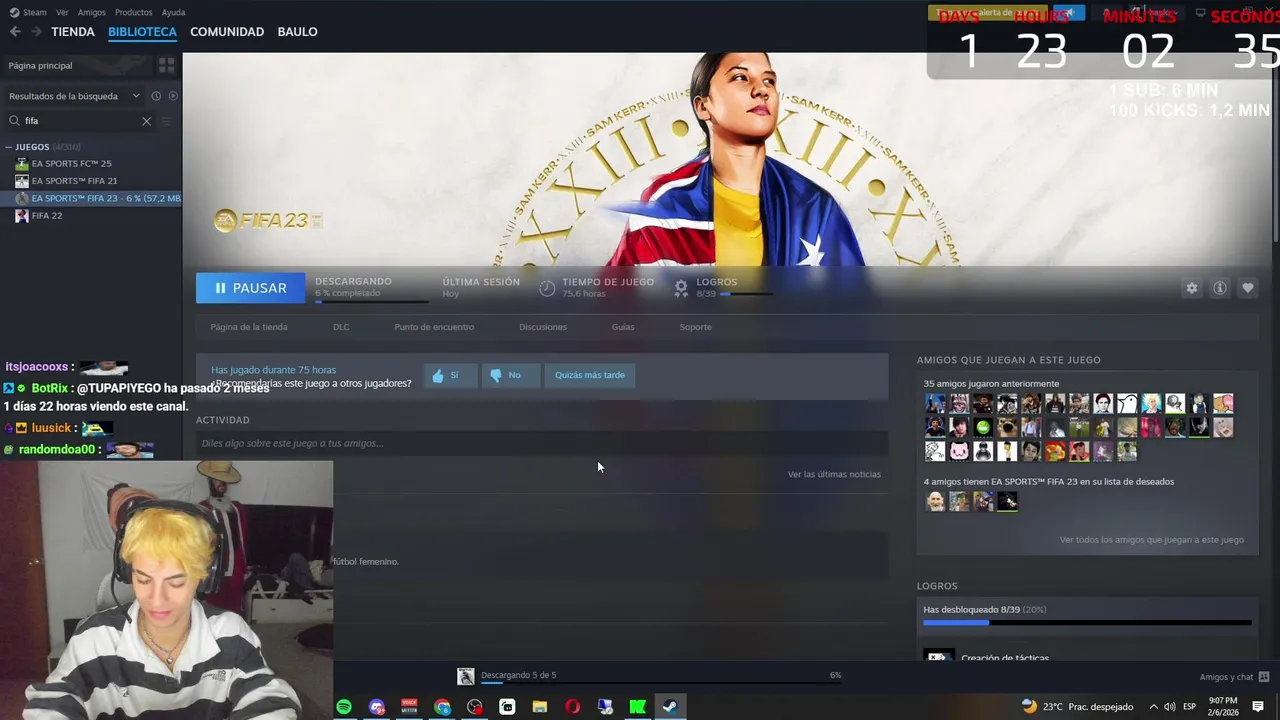Click the LOGROS achievements progress bar
This screenshot has width=1280, height=720.
coord(1087,623)
